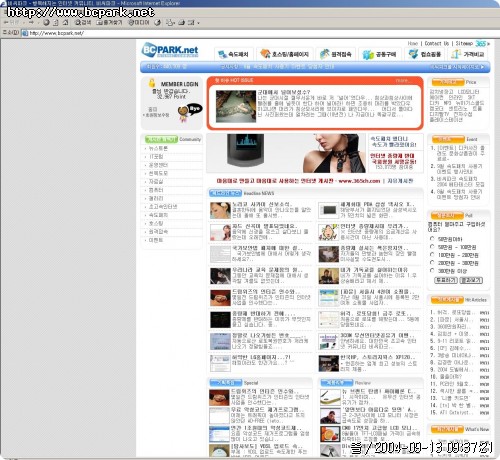Viewport: 500px width, 460px height.
Task: Go to the browser Home page icon
Action: [x=66, y=23]
